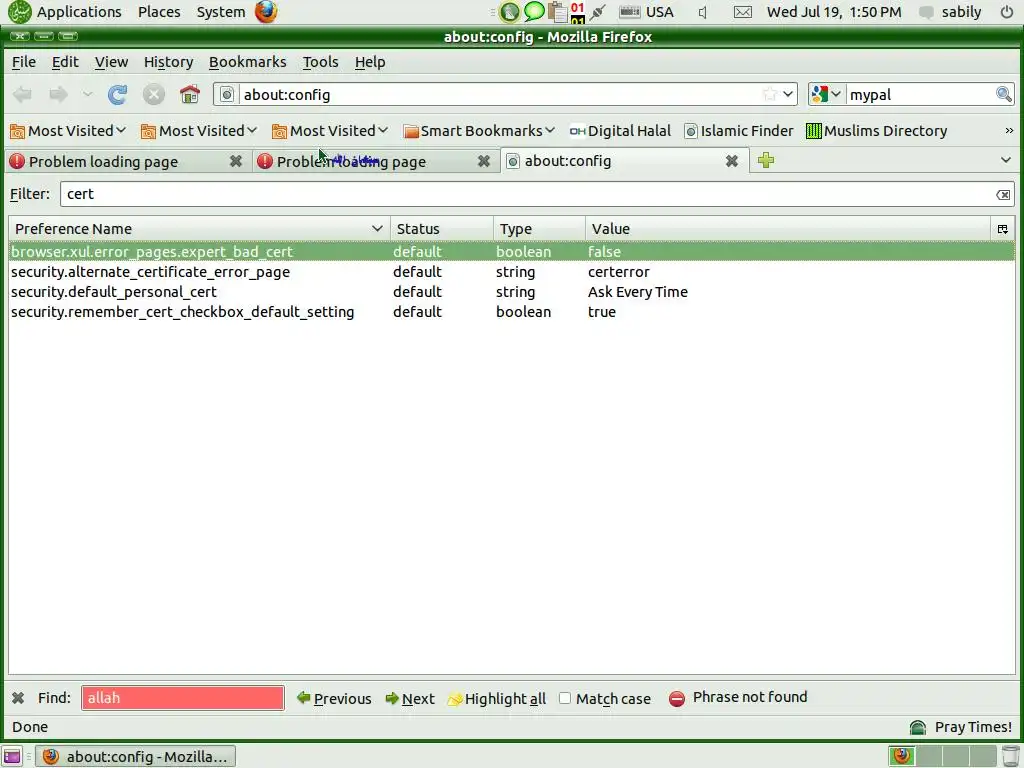Open the column picker icon in the table header
The height and width of the screenshot is (768, 1024).
(x=1002, y=229)
